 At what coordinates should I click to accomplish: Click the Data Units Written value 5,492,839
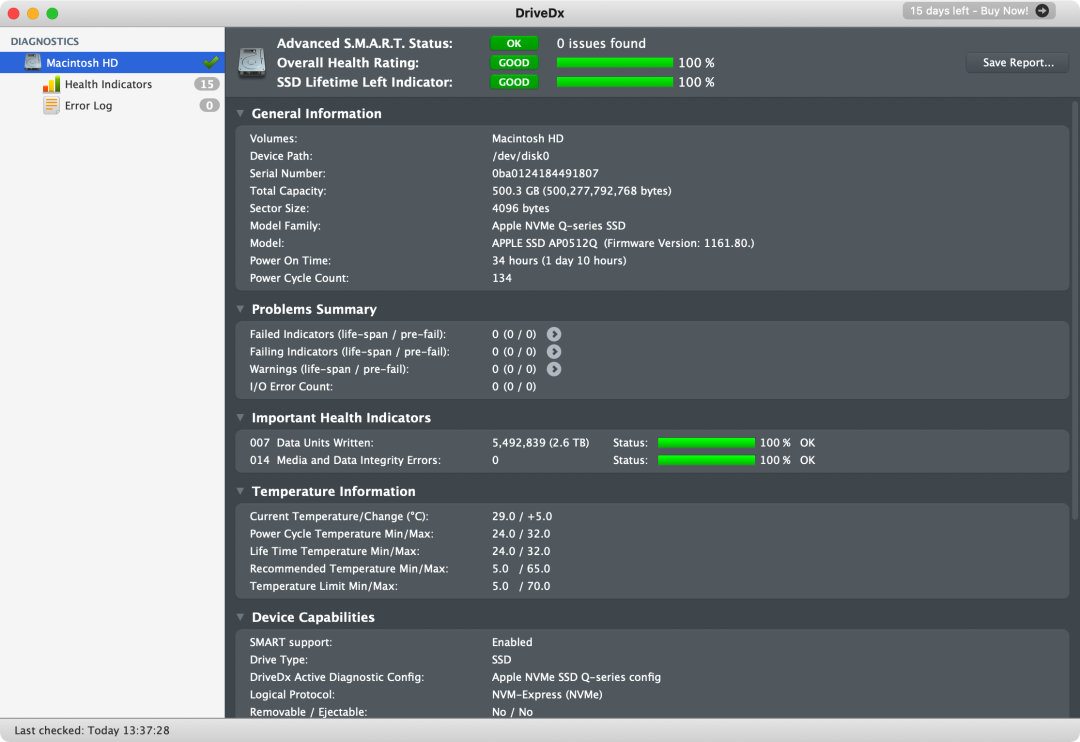pyautogui.click(x=541, y=443)
